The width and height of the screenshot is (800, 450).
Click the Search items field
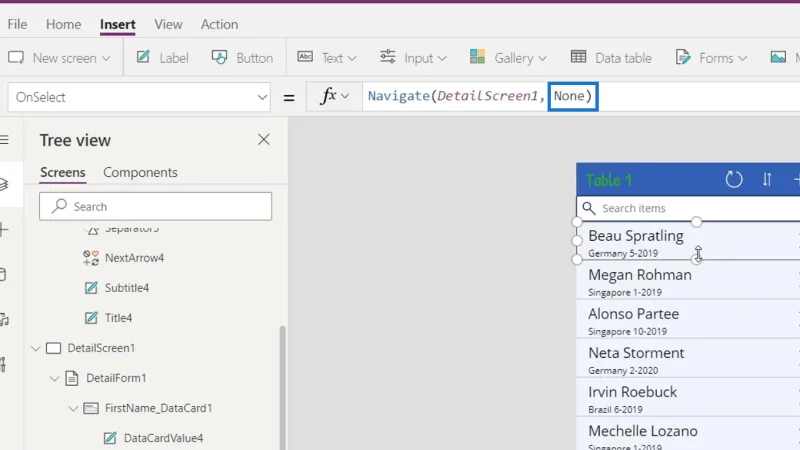(688, 208)
